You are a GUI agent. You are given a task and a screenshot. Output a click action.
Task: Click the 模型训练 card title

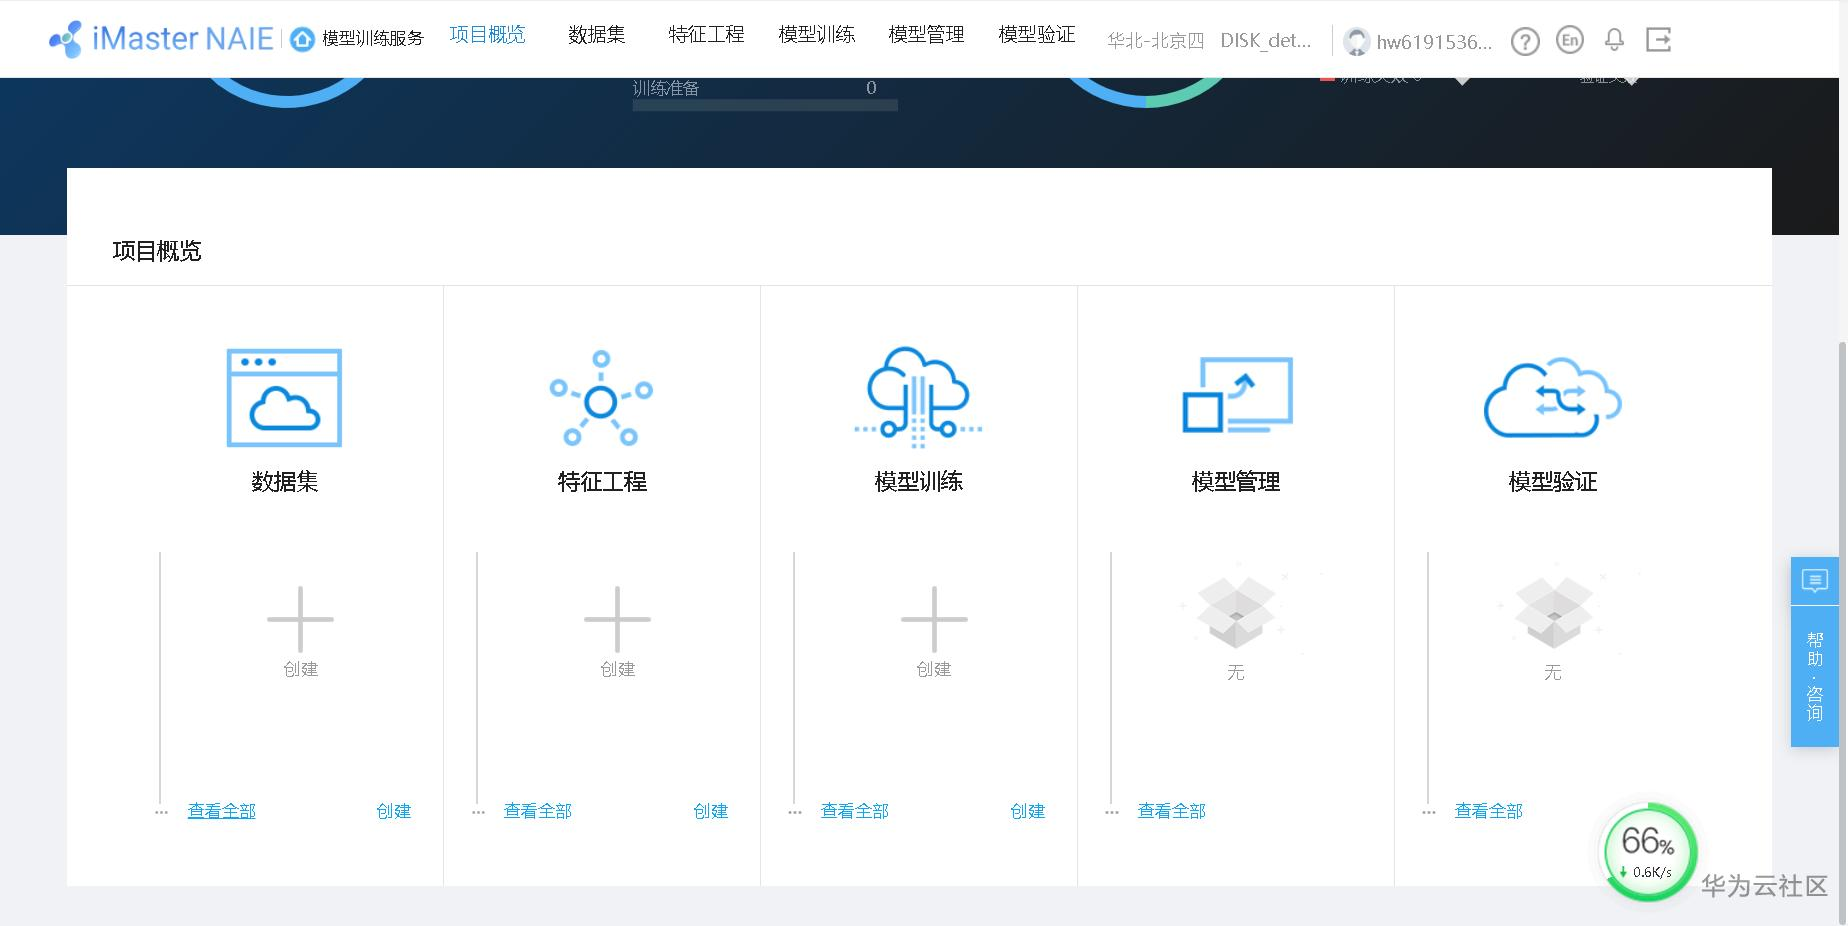pos(919,482)
